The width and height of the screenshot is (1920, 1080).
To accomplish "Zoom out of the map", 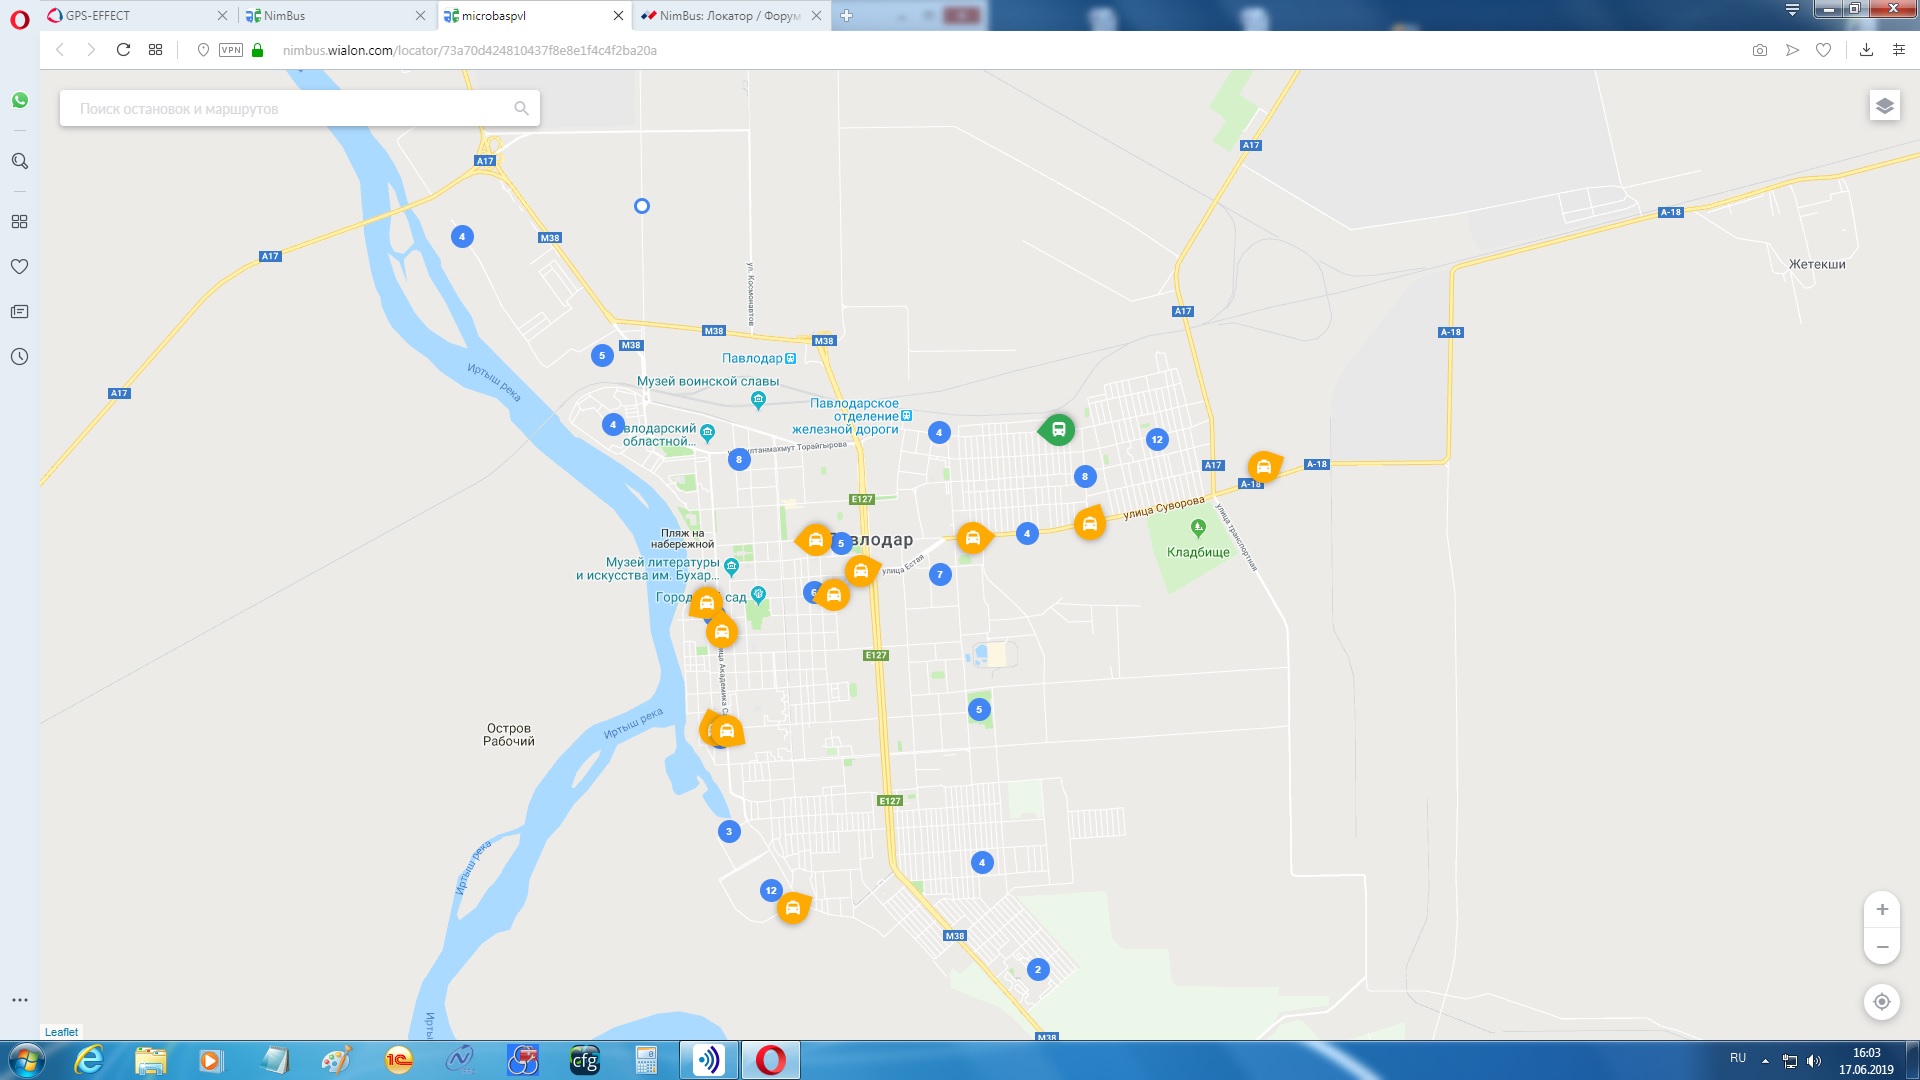I will click(x=1881, y=947).
